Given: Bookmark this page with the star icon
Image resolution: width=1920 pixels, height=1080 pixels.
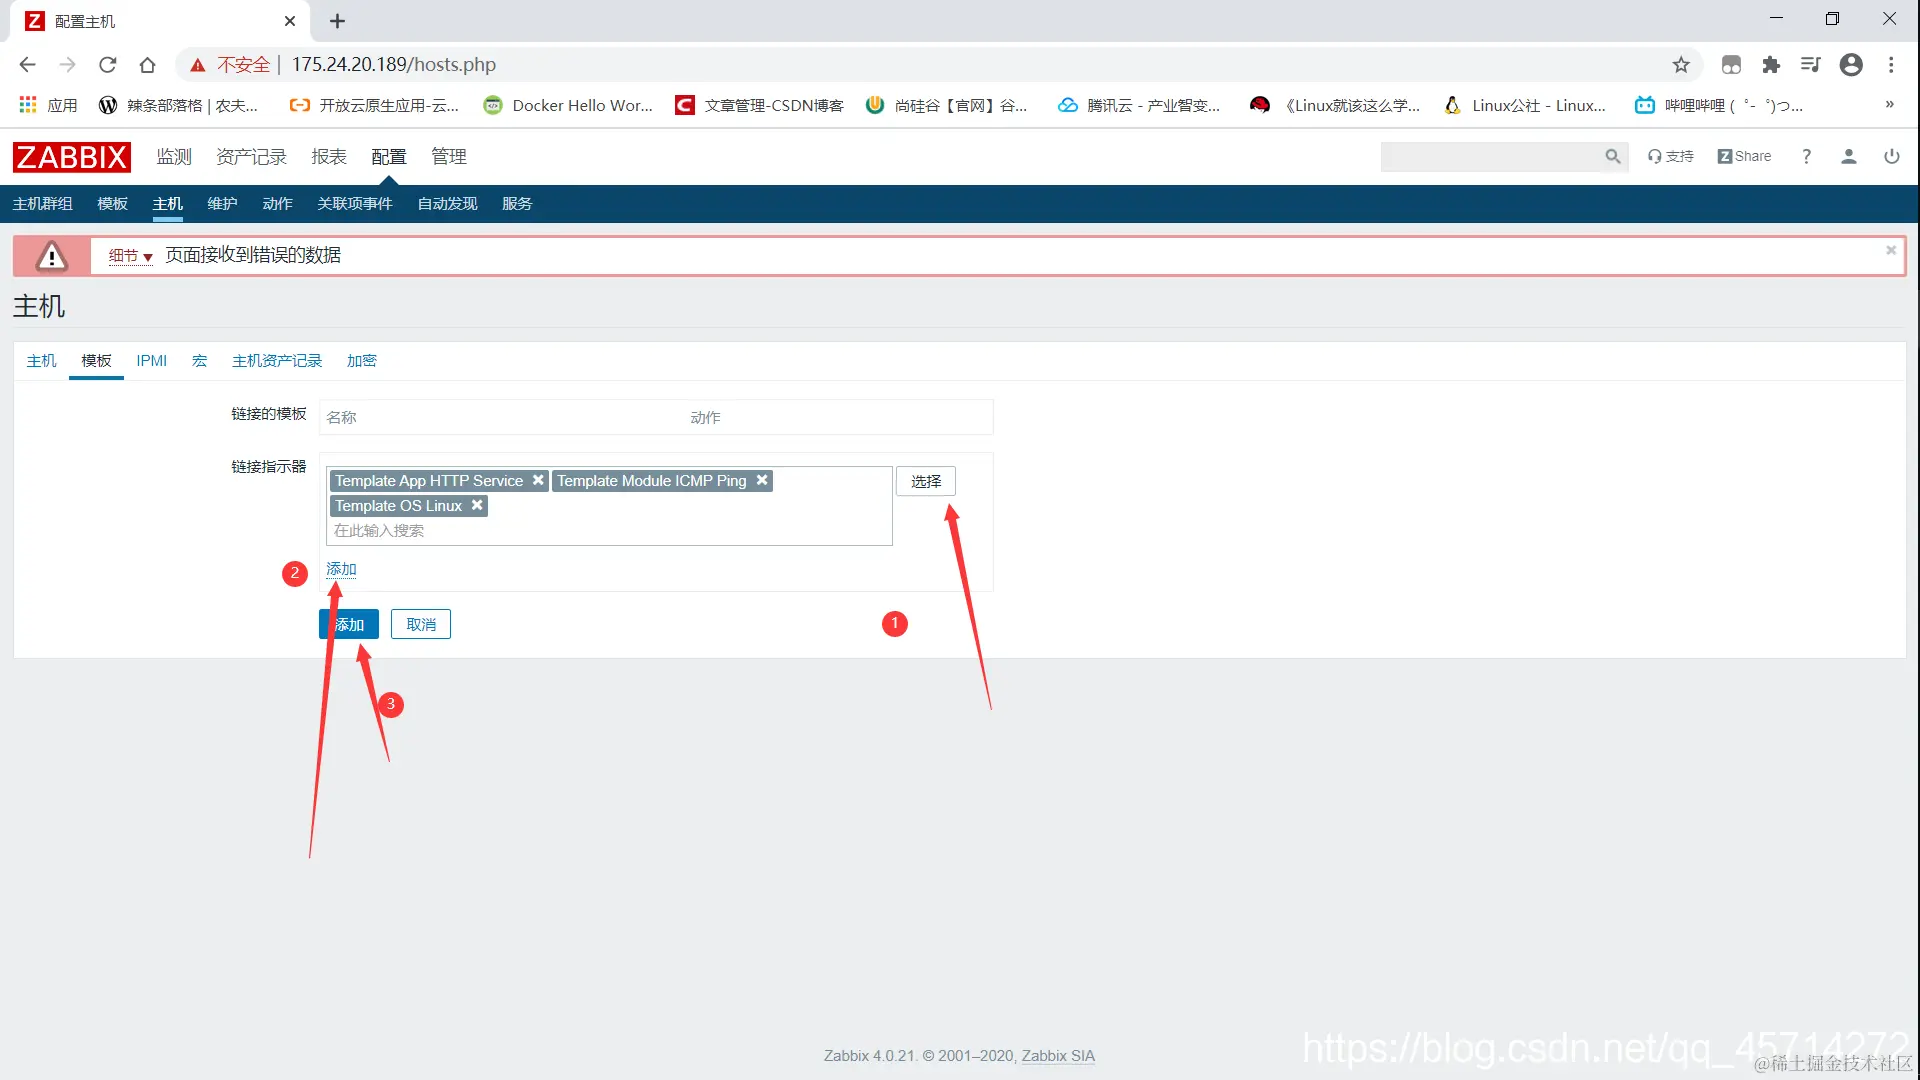Looking at the screenshot, I should coord(1680,64).
